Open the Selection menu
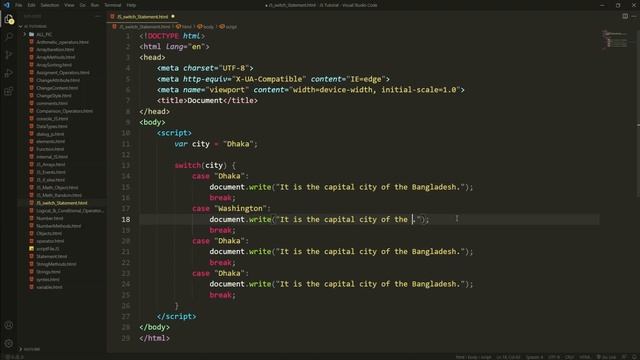 [50, 5]
